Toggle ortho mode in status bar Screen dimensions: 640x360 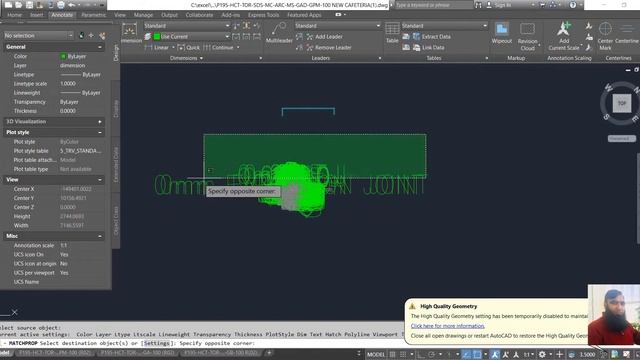point(421,355)
